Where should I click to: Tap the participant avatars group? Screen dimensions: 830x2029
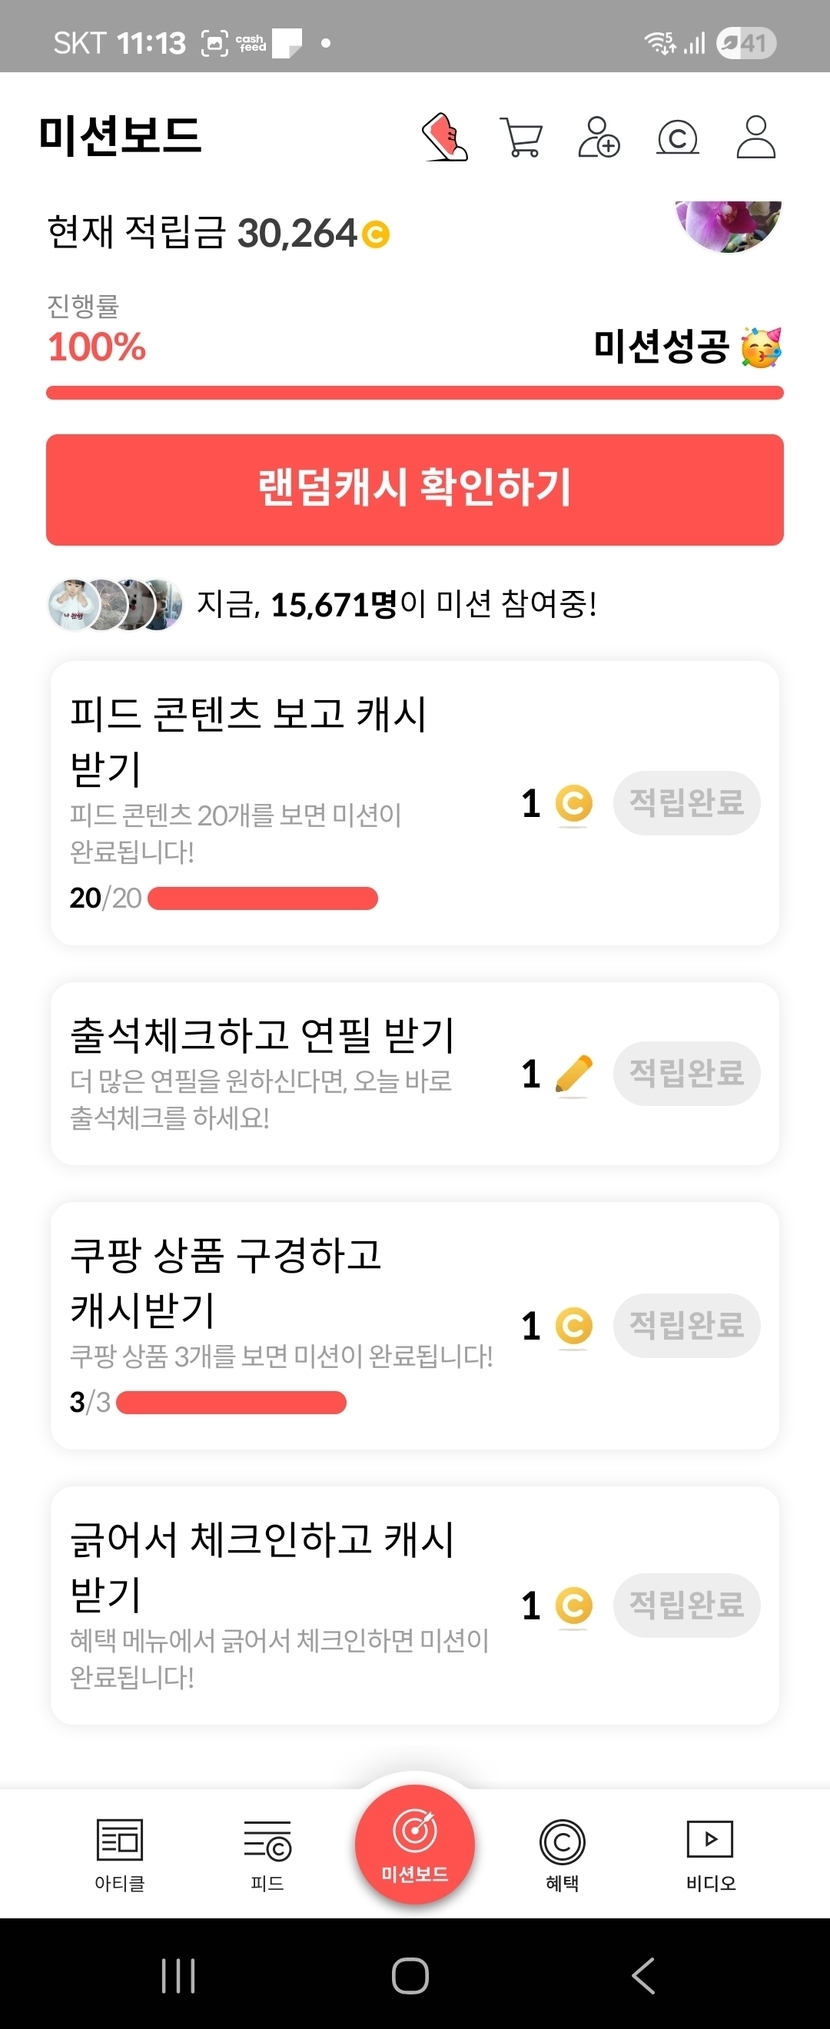point(115,605)
